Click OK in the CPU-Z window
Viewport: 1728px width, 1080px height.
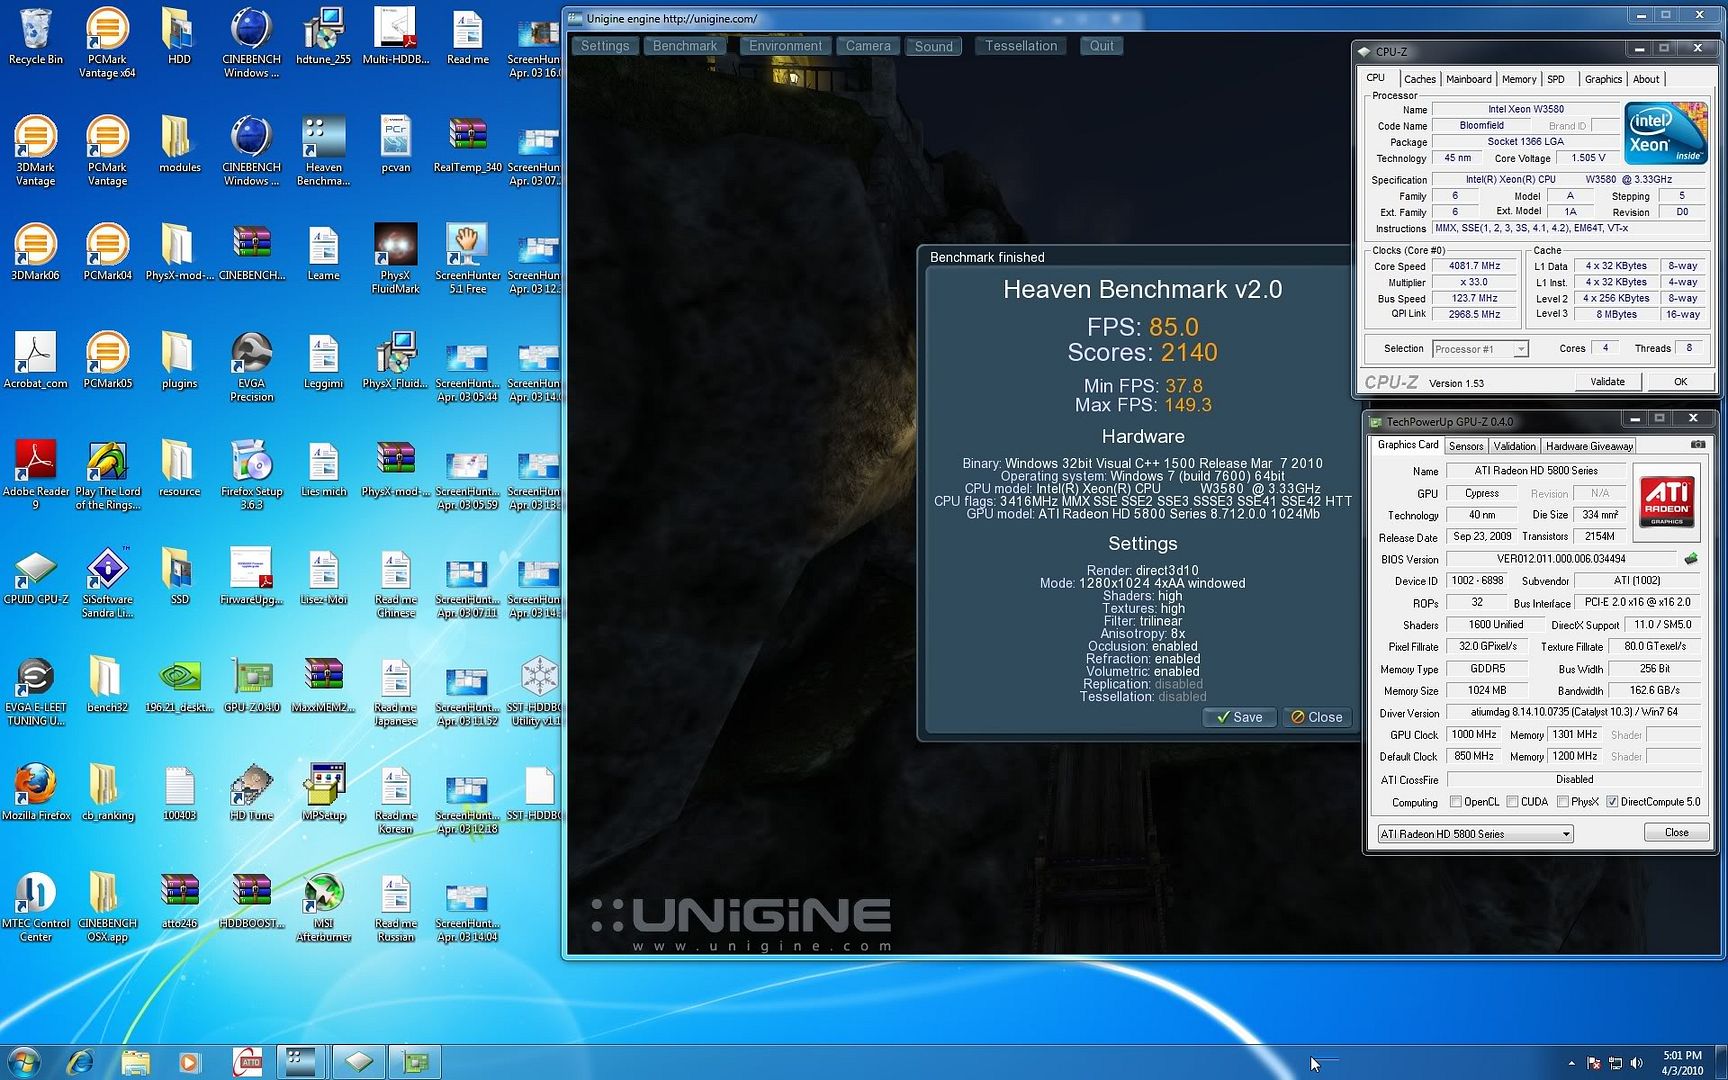click(x=1680, y=381)
